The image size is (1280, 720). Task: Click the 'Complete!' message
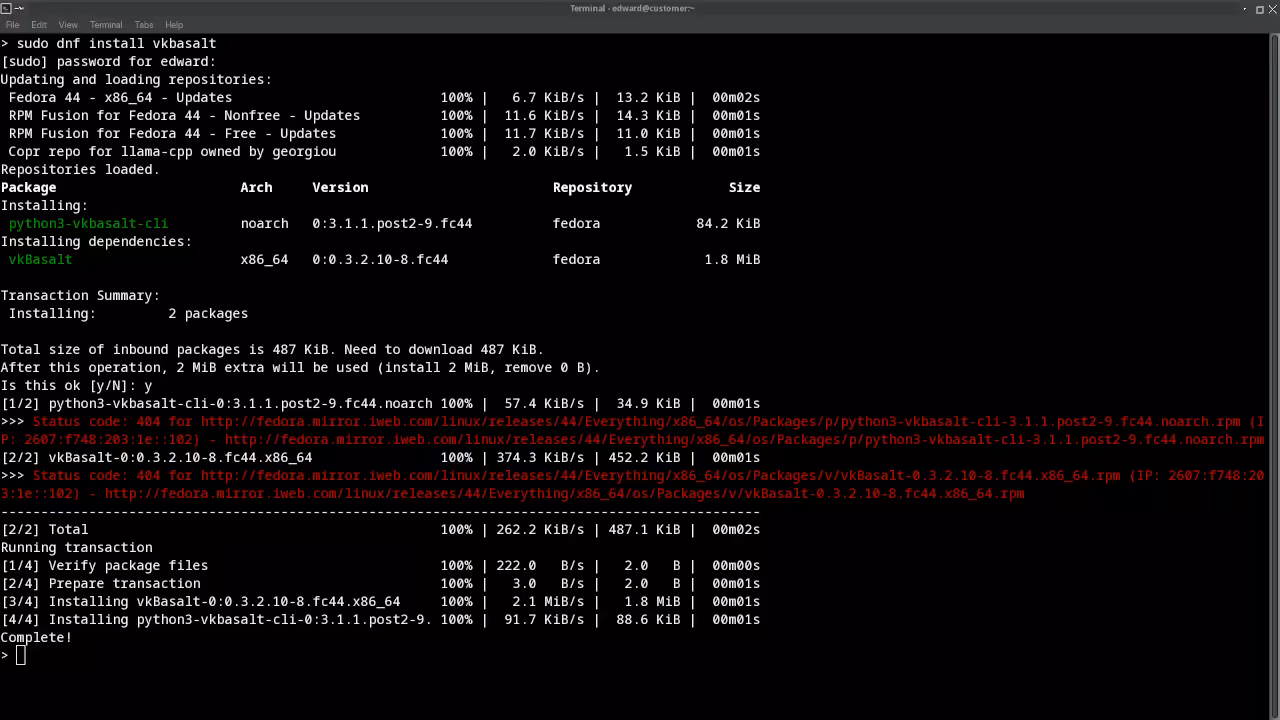point(36,637)
